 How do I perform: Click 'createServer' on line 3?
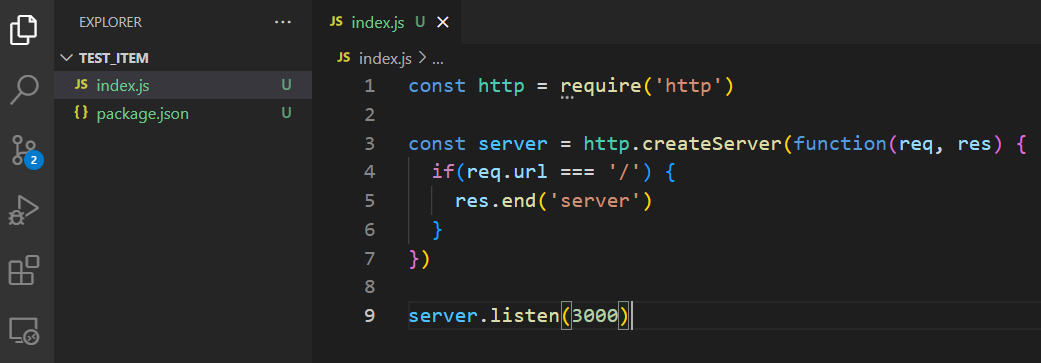click(712, 143)
